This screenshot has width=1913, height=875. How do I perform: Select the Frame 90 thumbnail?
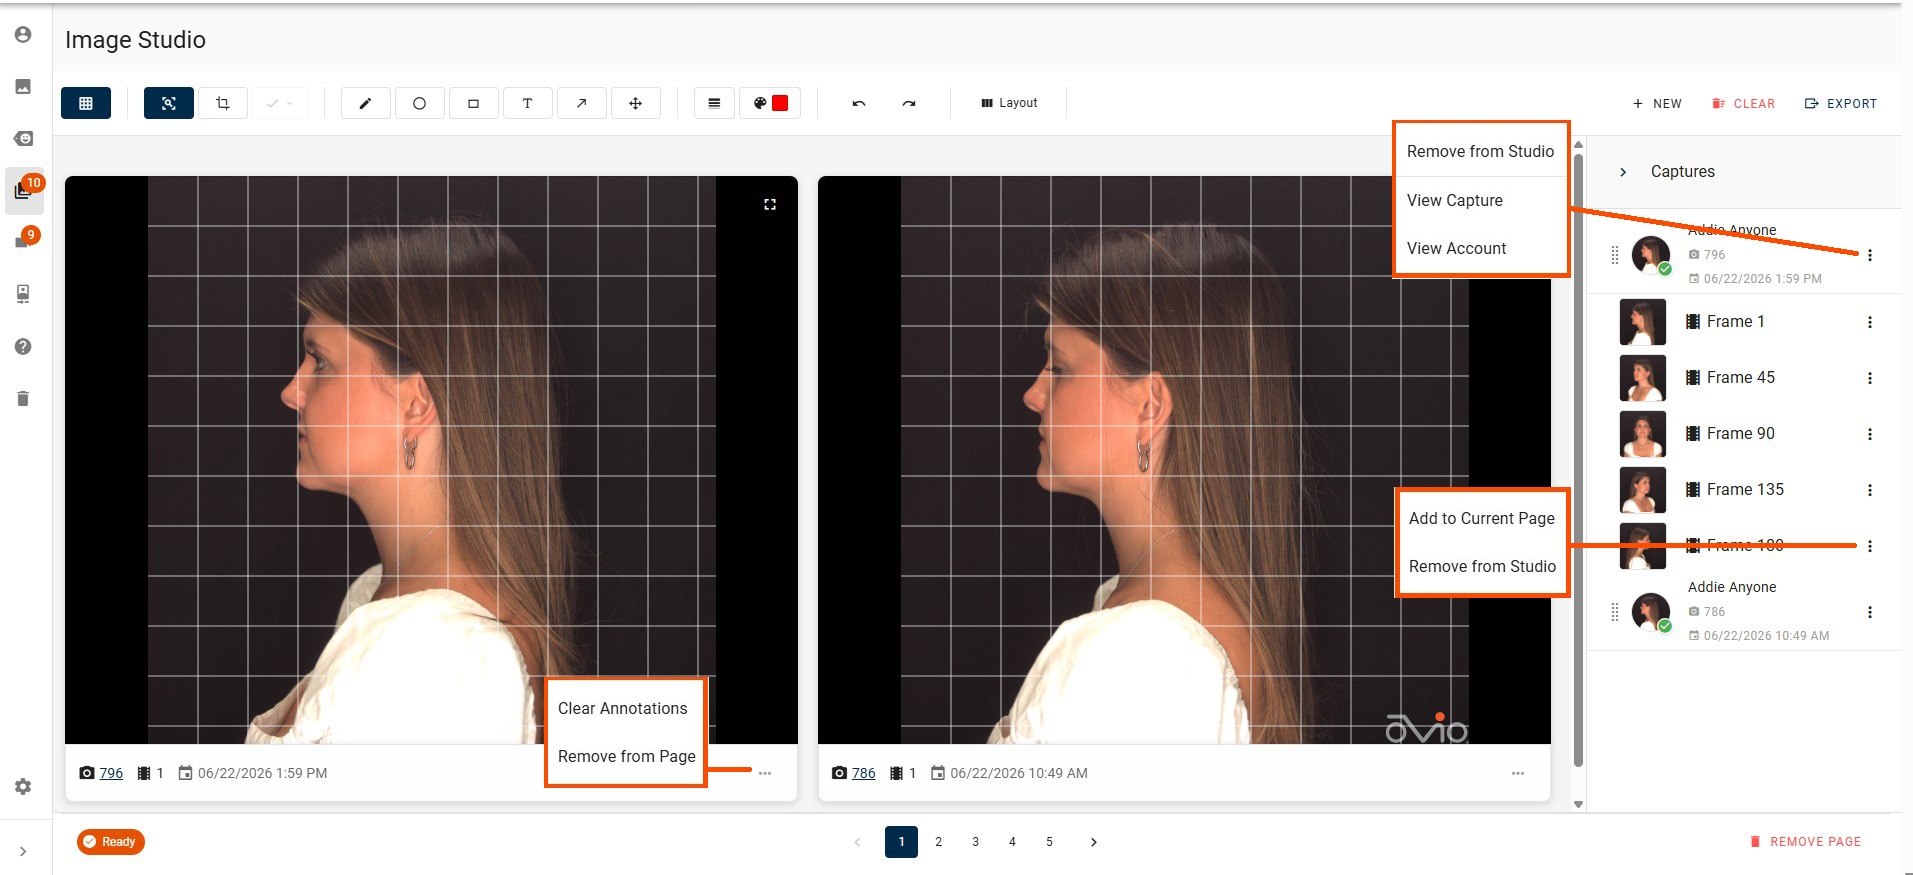(1643, 434)
